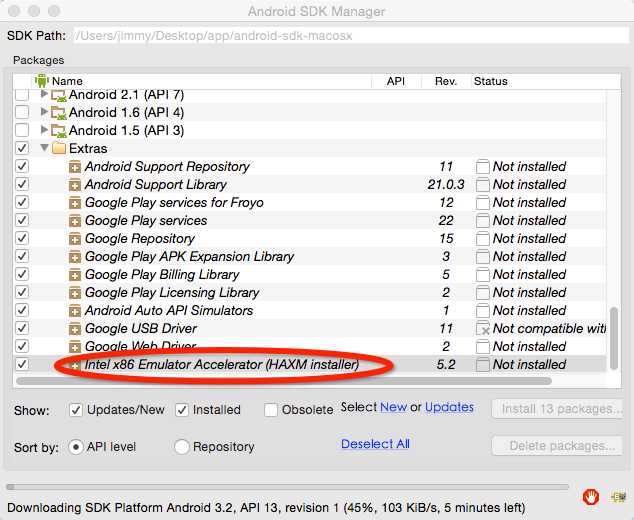634x520 pixels.
Task: Click the Google Repository package icon
Action: [x=75, y=239]
